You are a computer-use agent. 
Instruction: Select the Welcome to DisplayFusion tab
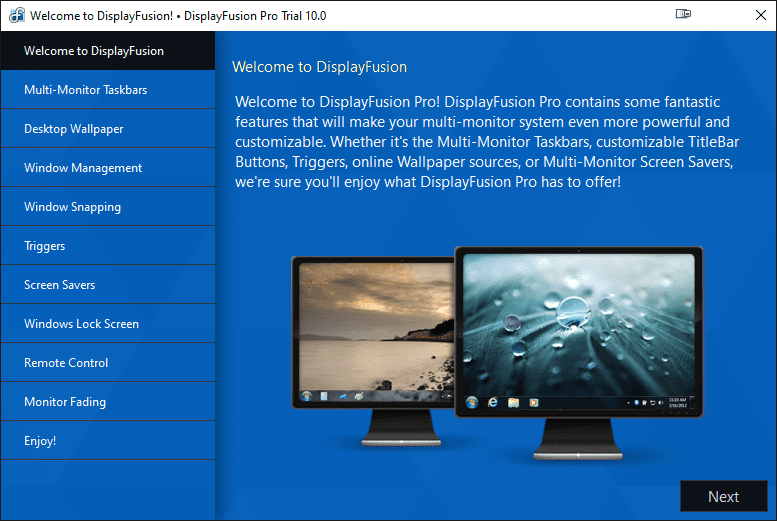[108, 51]
